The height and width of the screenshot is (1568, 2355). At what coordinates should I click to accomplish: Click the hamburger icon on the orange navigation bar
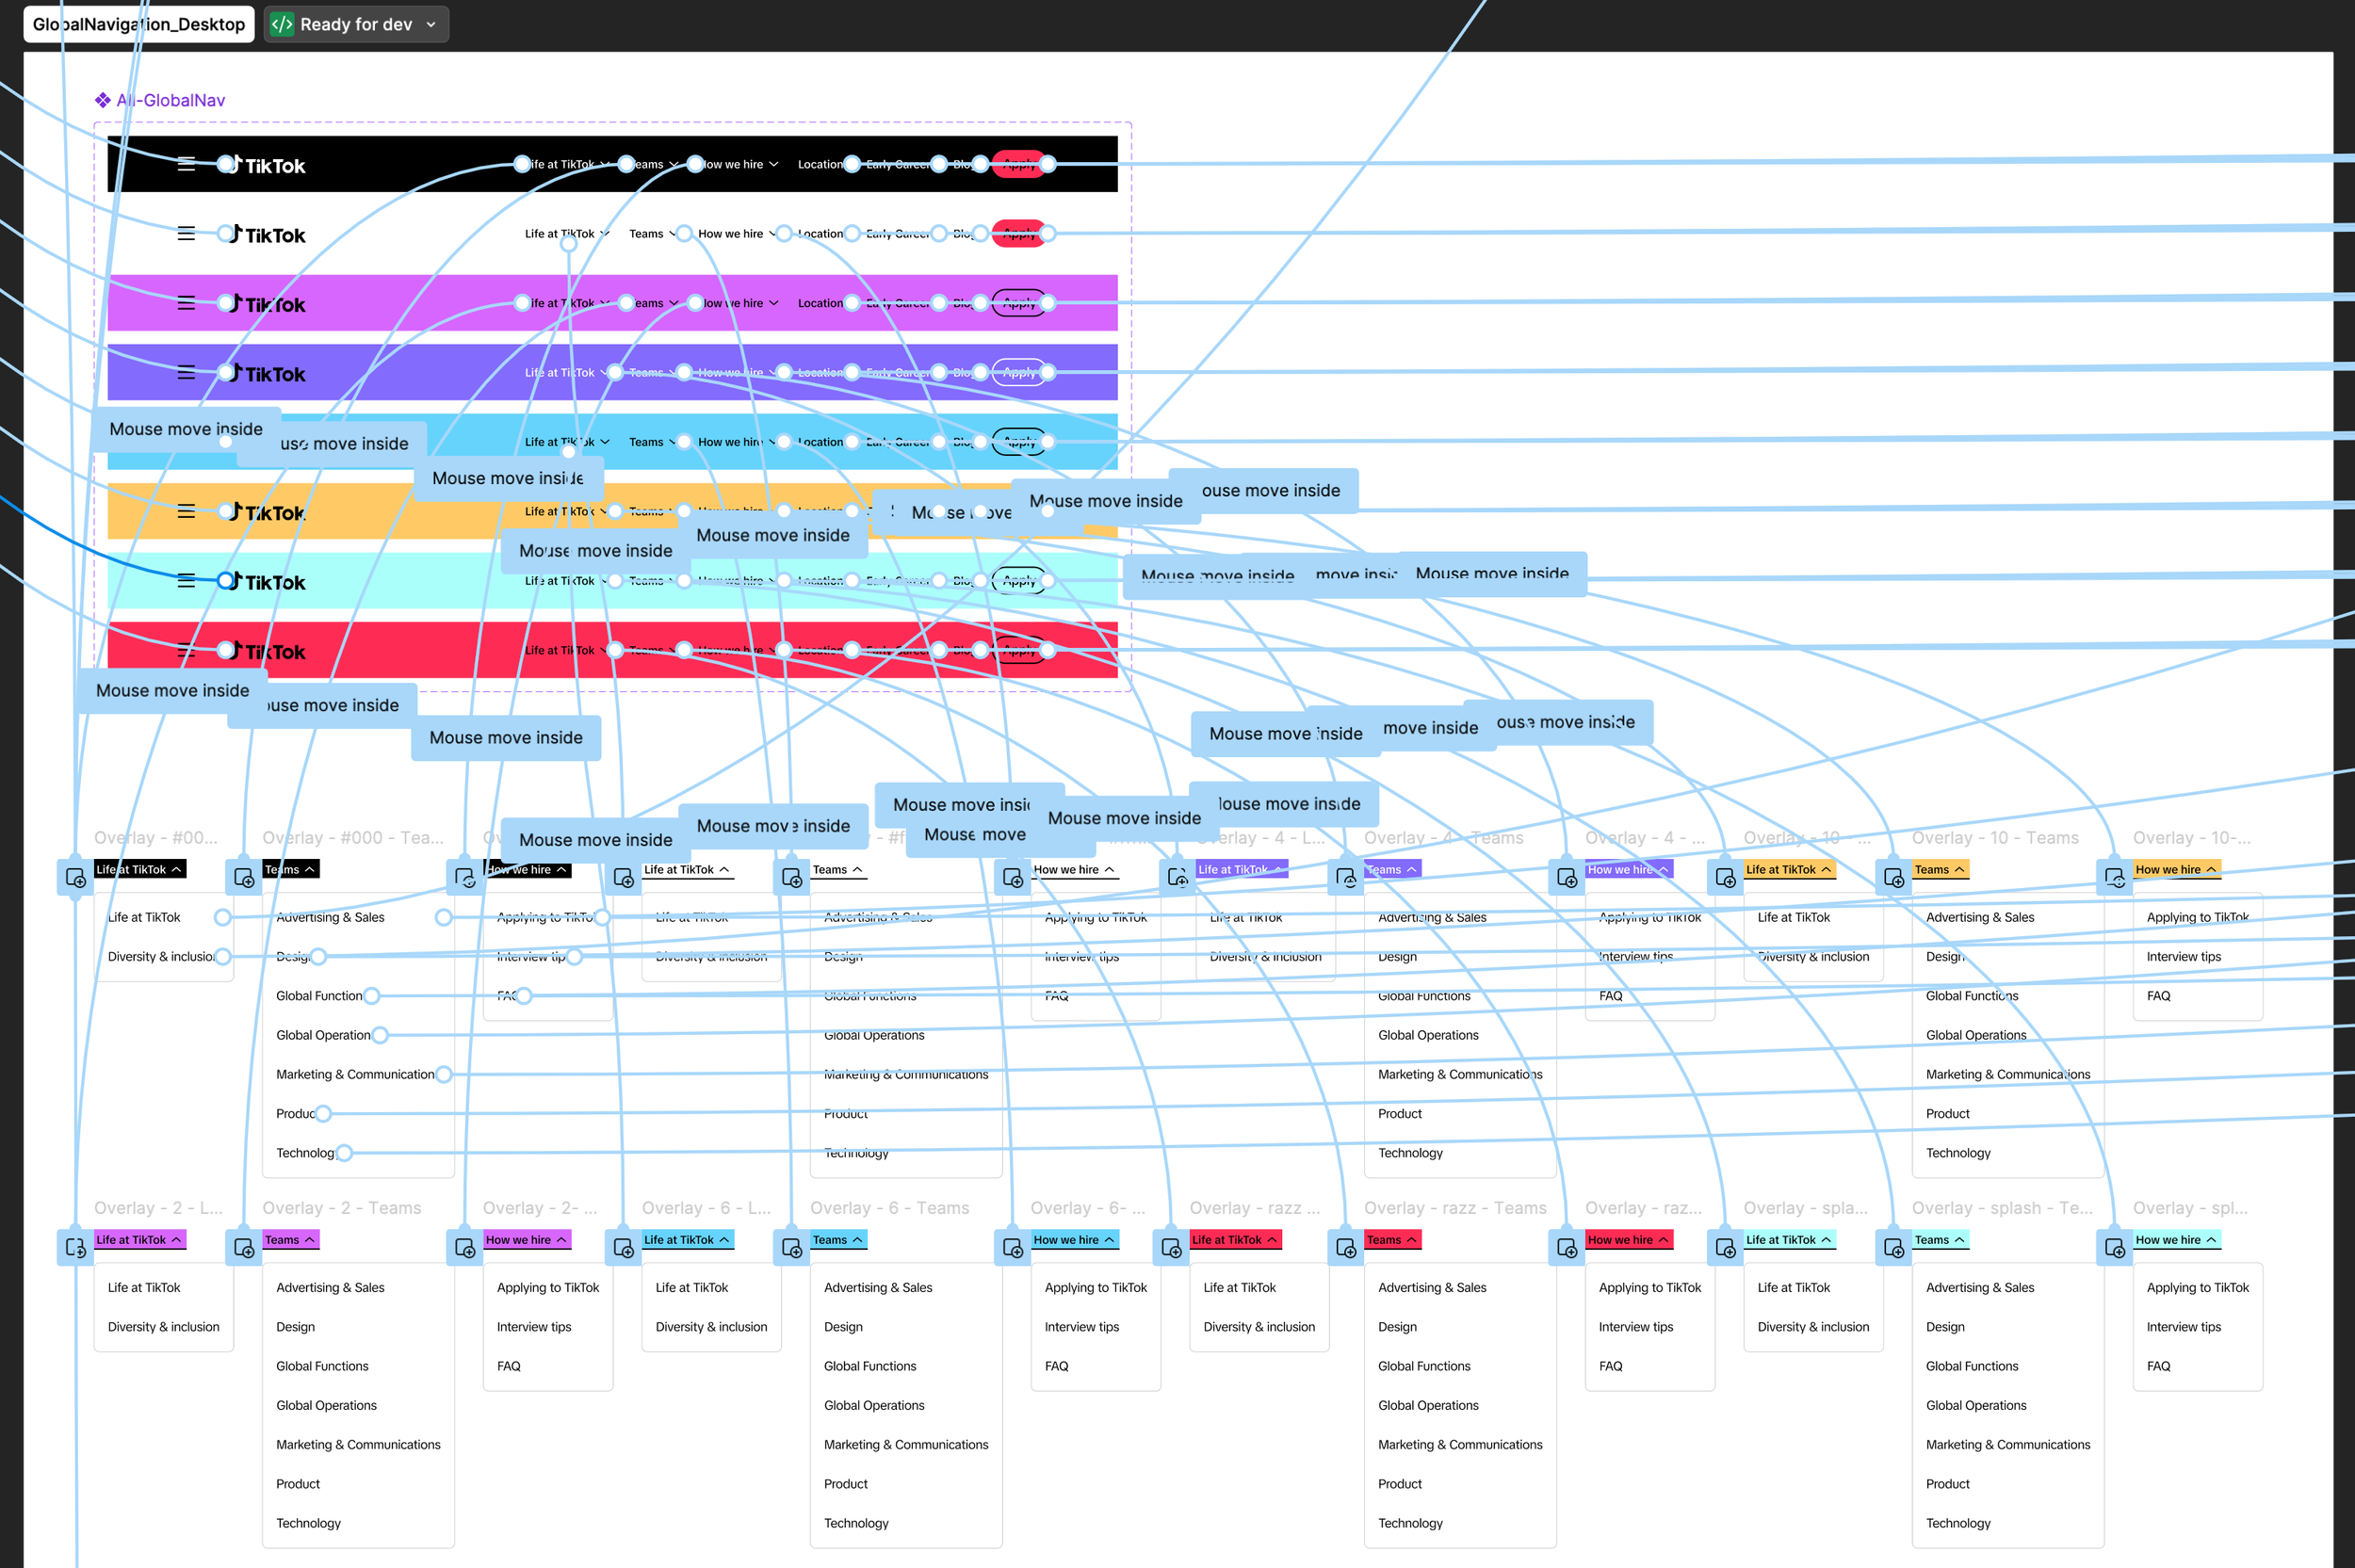tap(186, 511)
